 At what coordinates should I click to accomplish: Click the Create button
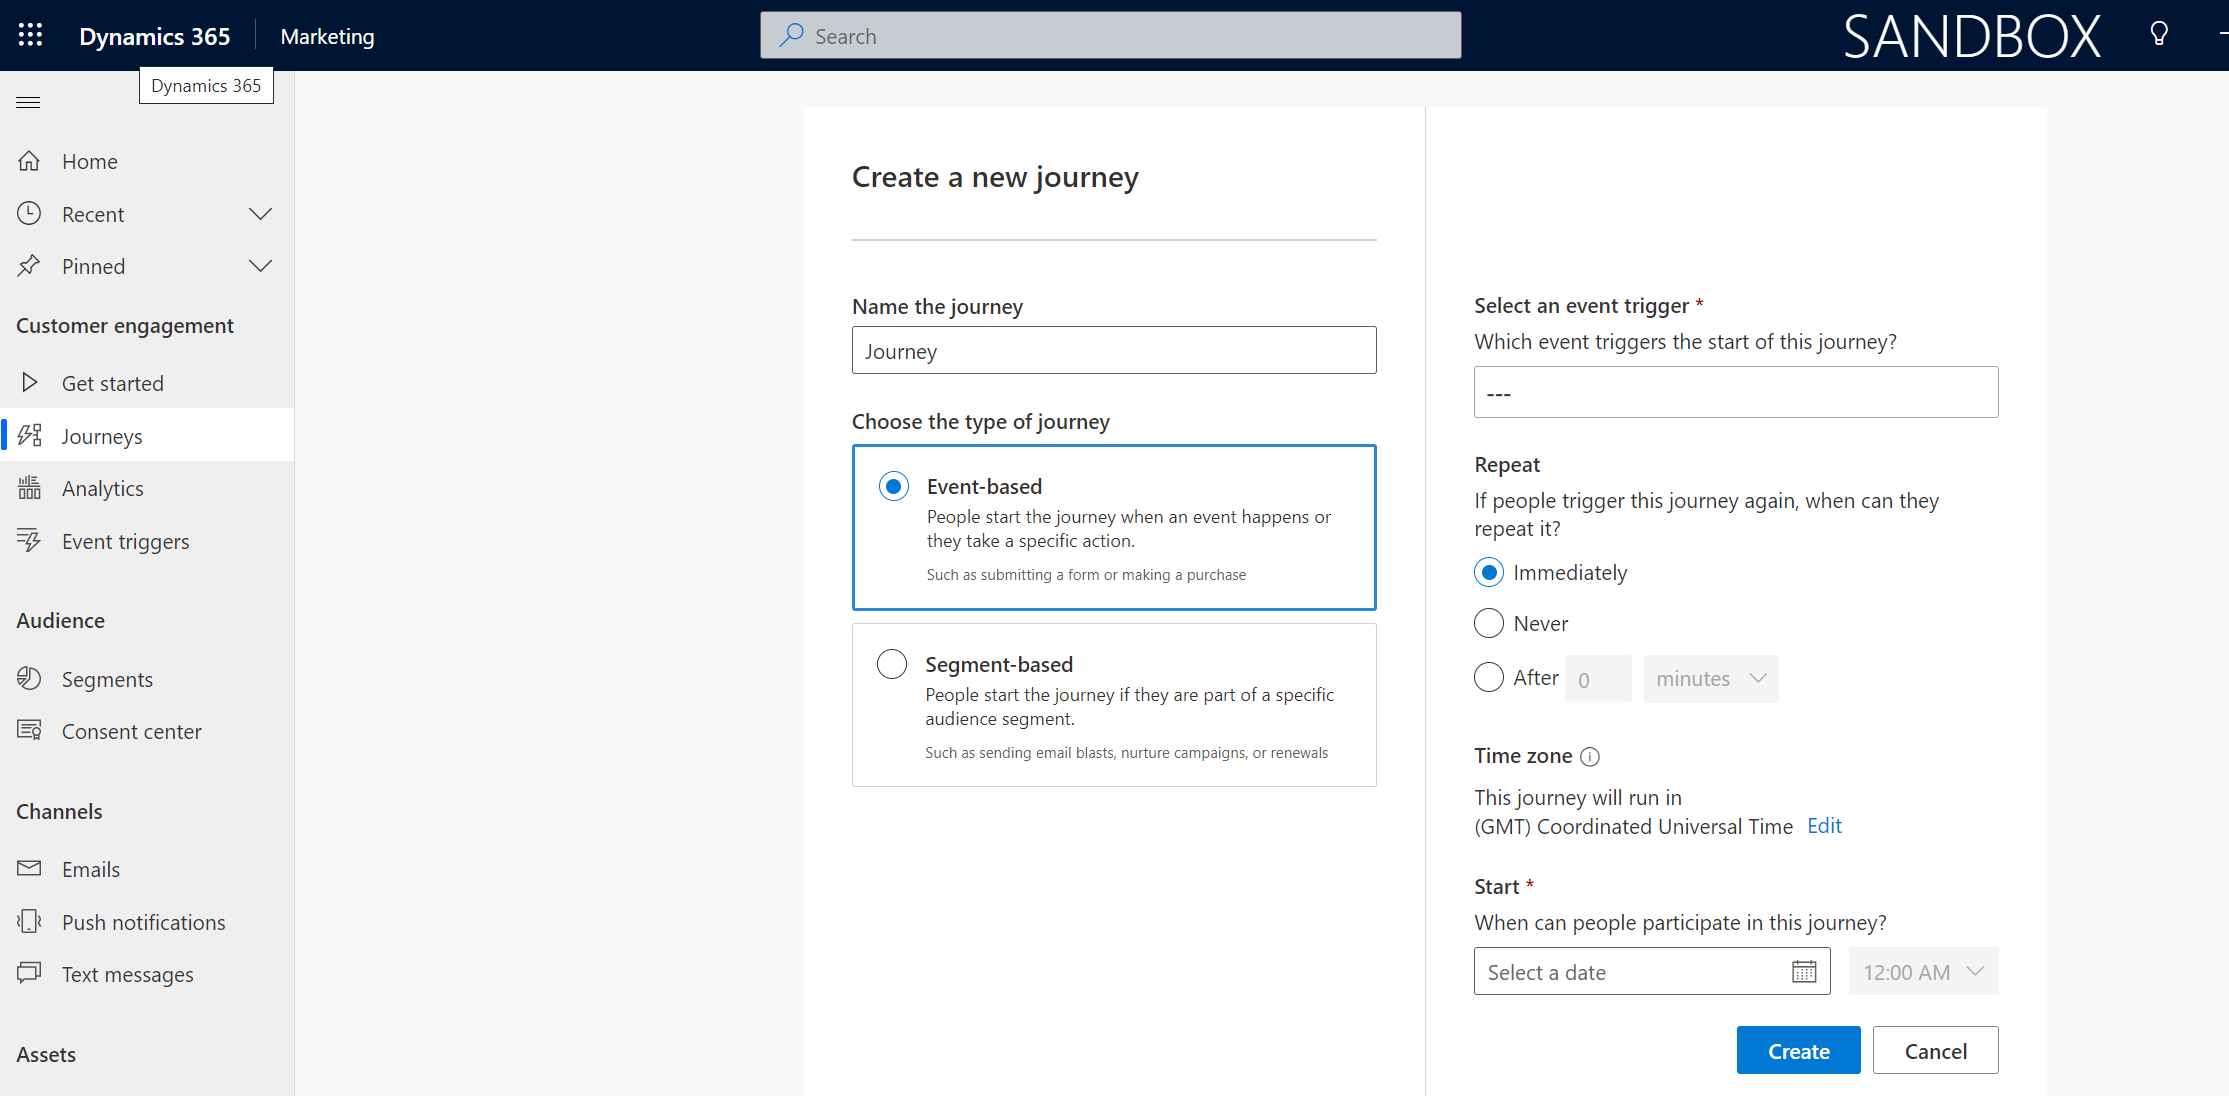1797,1051
